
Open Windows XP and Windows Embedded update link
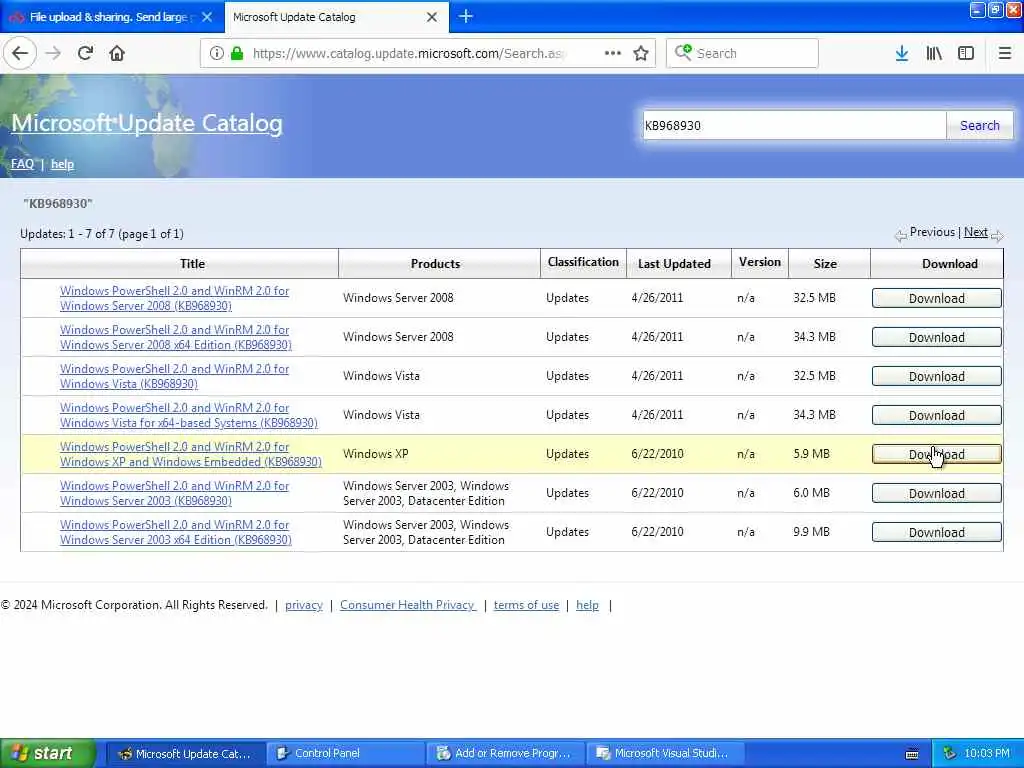click(x=191, y=454)
